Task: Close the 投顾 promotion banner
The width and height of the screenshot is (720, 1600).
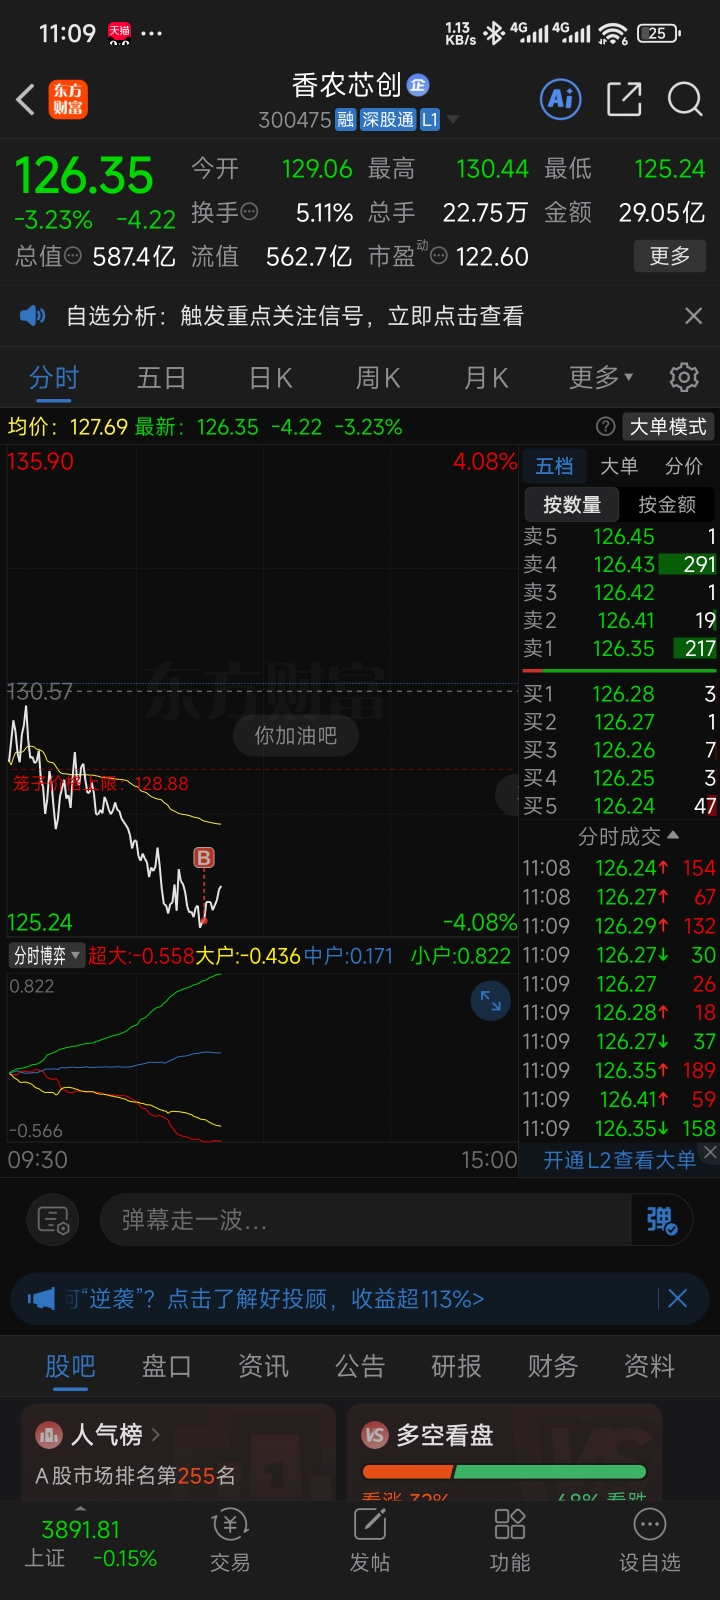Action: 677,1299
